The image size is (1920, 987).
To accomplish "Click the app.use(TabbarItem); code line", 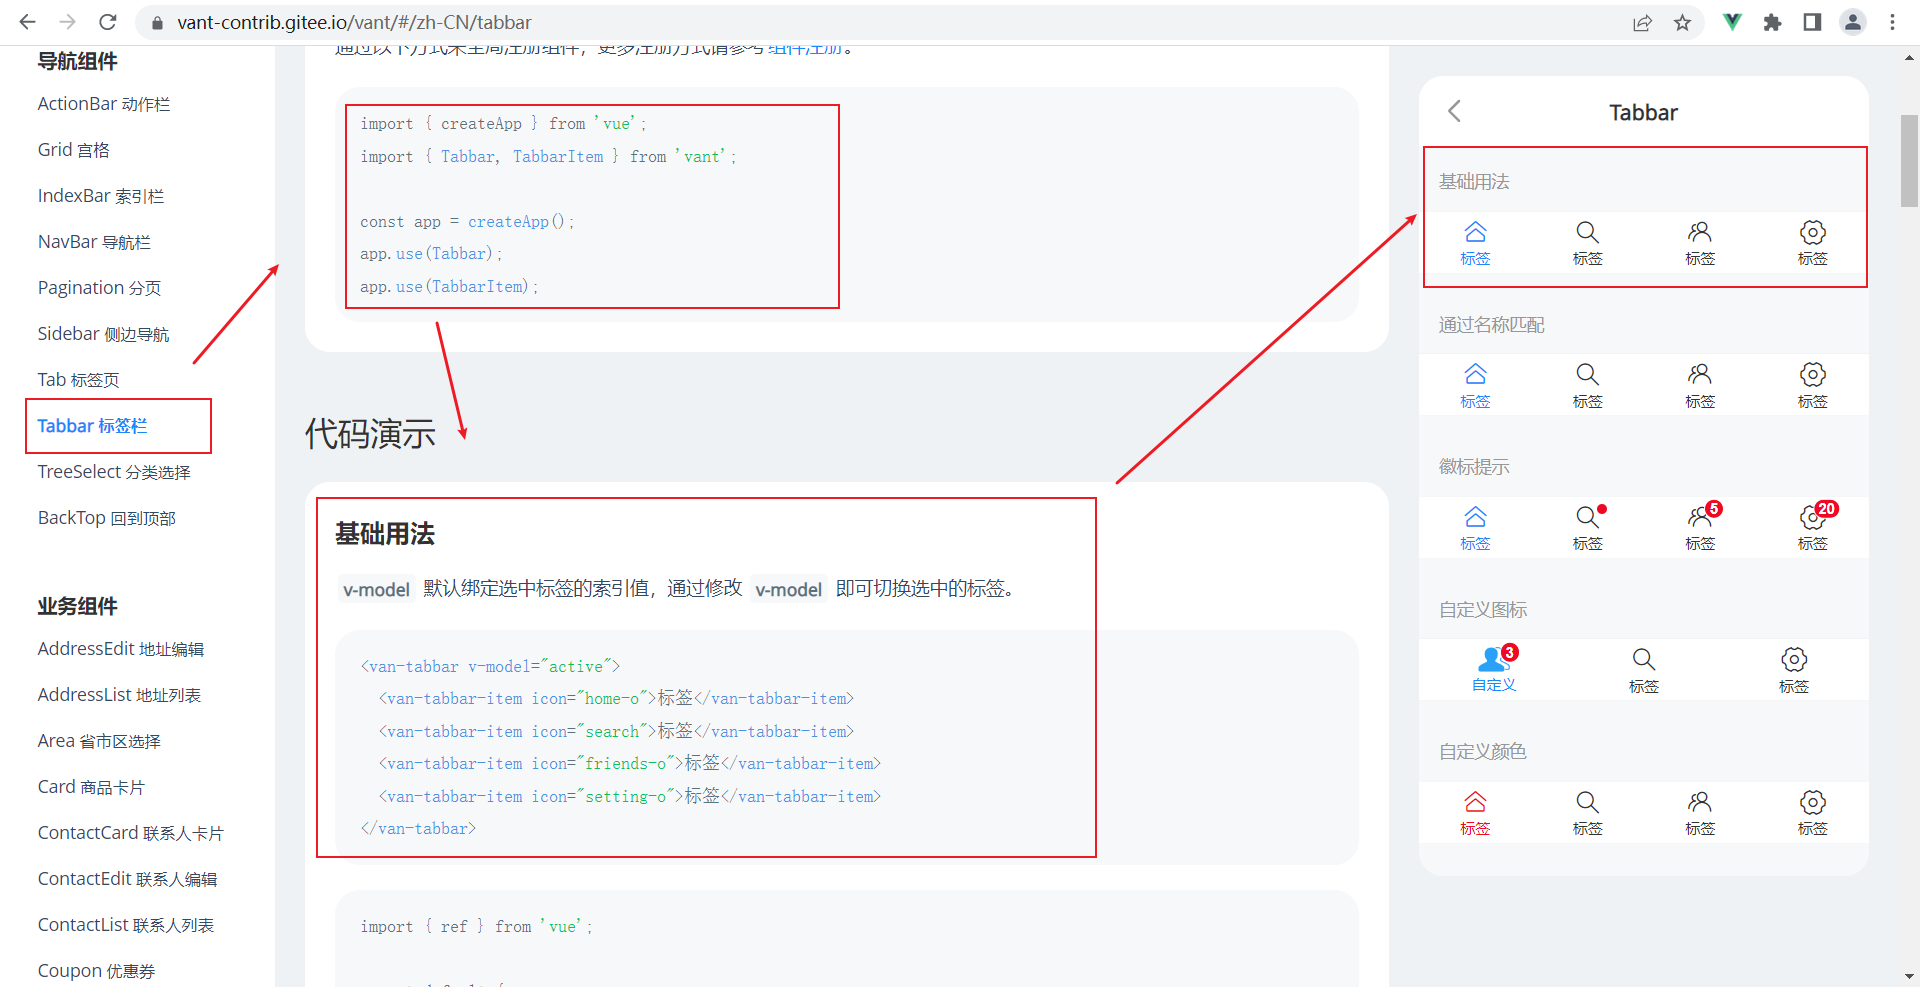I will click(x=449, y=287).
